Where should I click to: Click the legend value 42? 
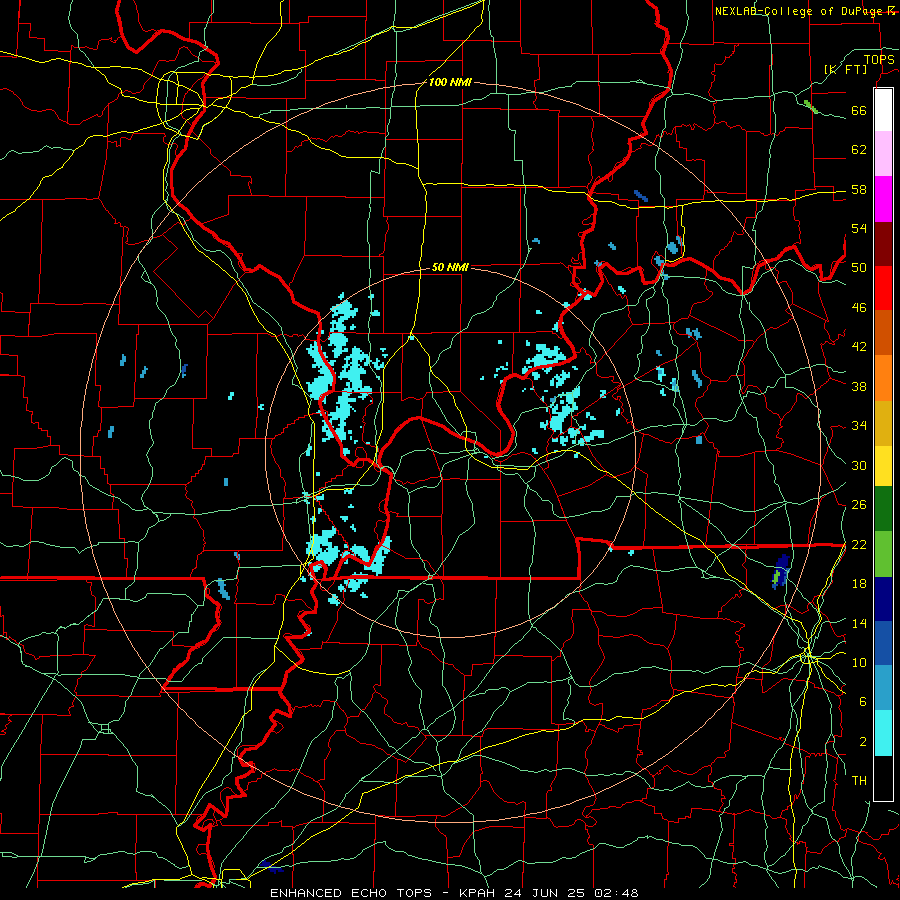pyautogui.click(x=859, y=347)
